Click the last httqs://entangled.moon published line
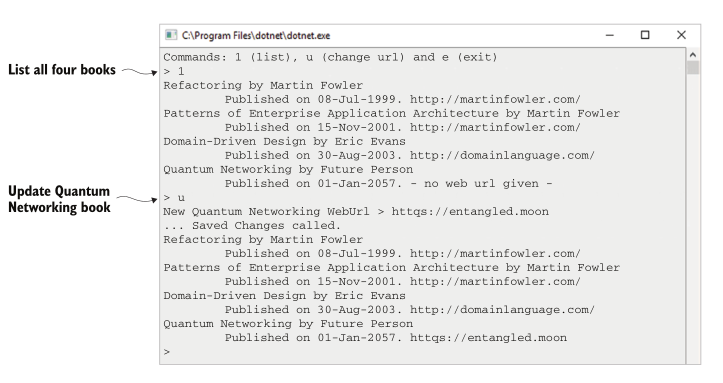Viewport: 723px width, 383px height. pos(396,338)
